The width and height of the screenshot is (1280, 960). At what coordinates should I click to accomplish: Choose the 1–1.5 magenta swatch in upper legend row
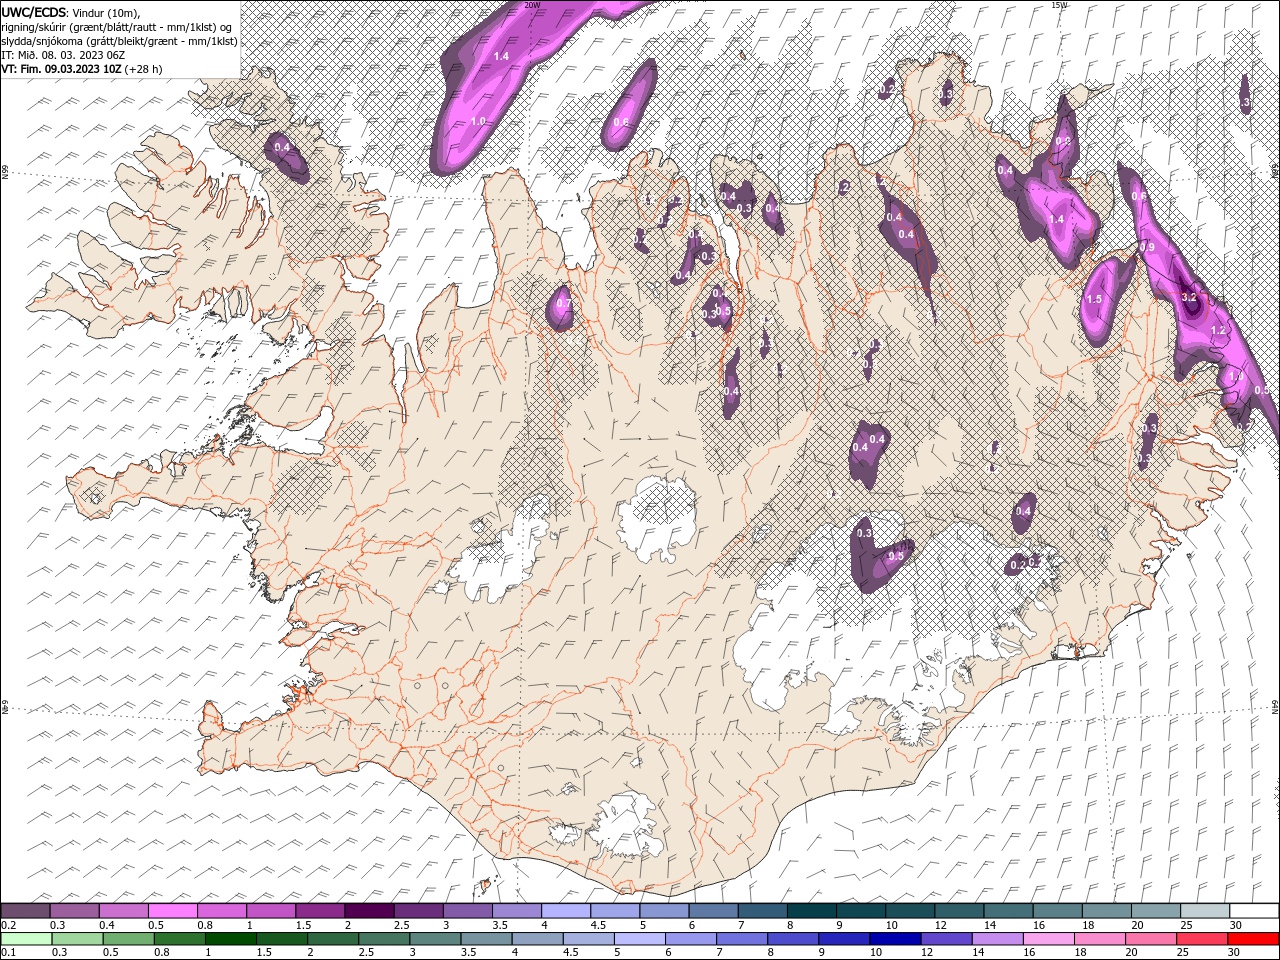point(271,911)
